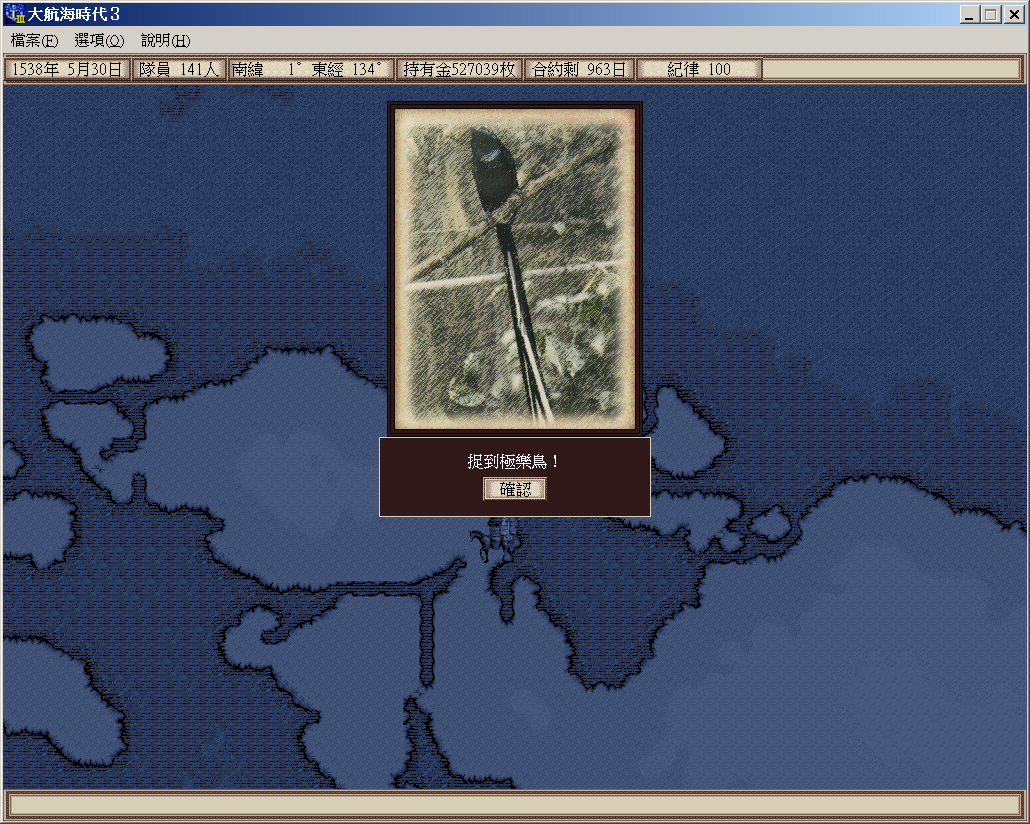Minimize the 大航海時代3 window

970,14
